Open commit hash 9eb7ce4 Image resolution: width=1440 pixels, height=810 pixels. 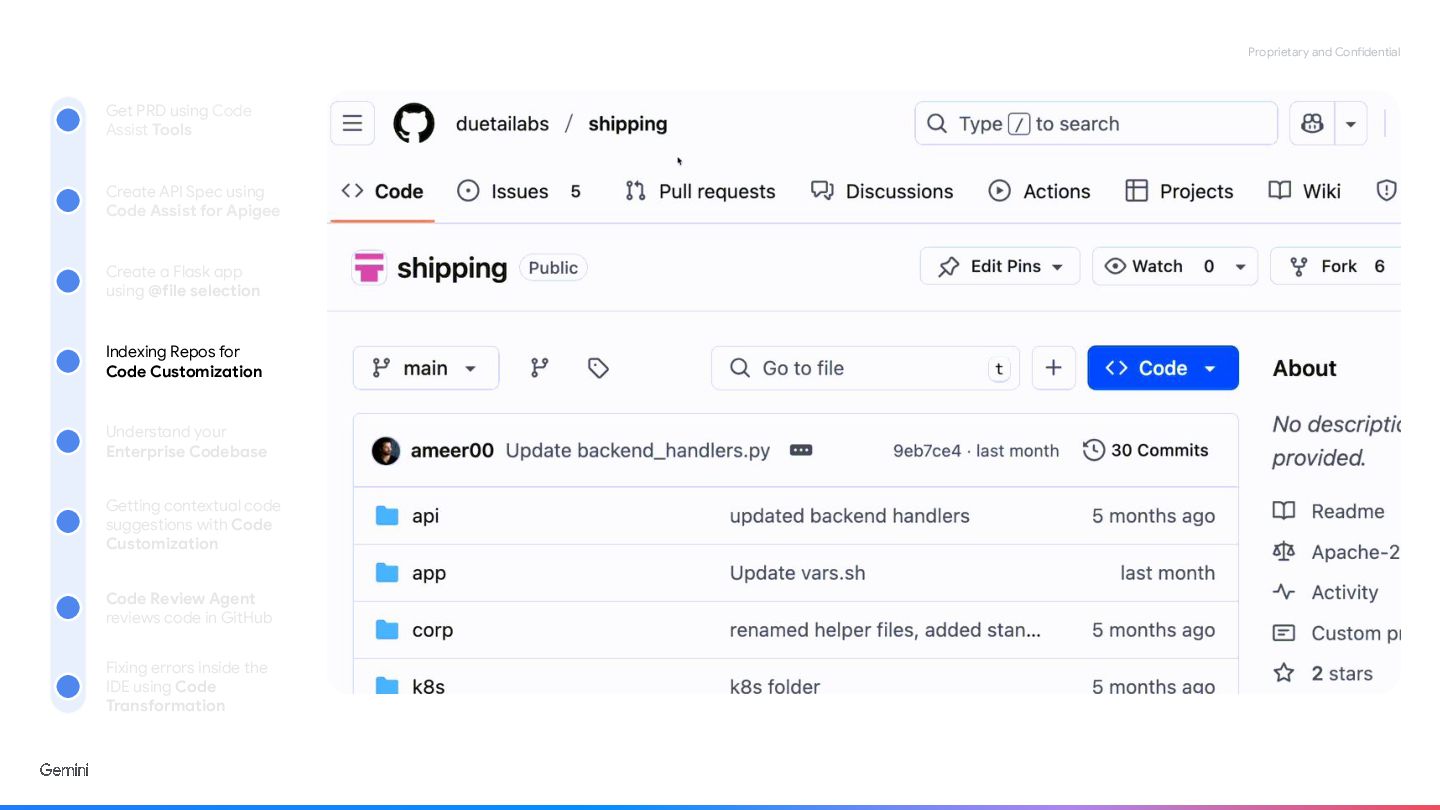[927, 451]
